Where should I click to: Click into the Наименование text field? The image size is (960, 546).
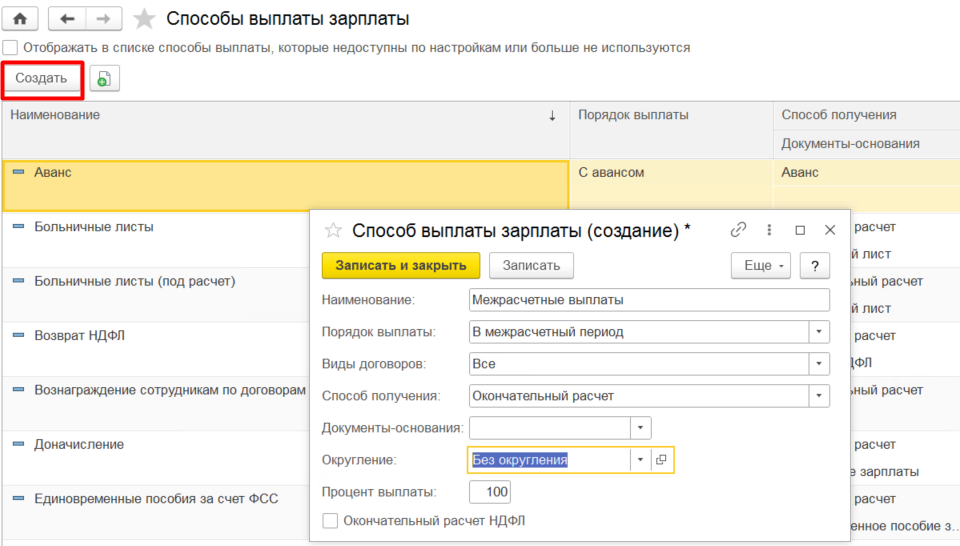[648, 300]
